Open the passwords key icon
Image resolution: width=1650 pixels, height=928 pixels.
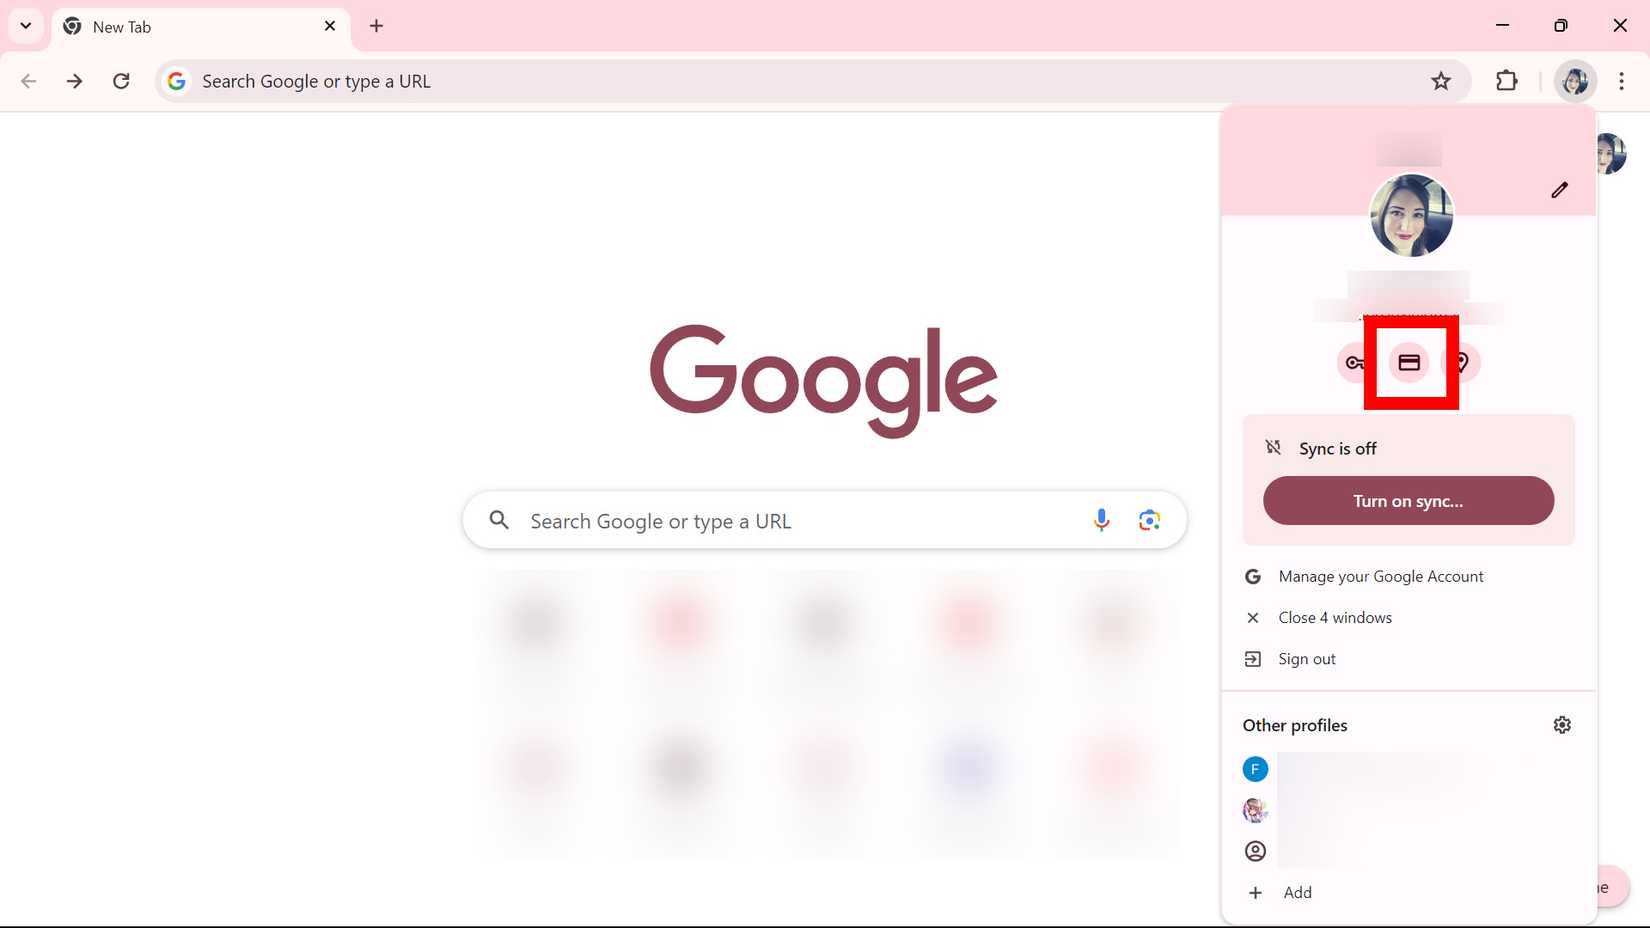click(1353, 363)
